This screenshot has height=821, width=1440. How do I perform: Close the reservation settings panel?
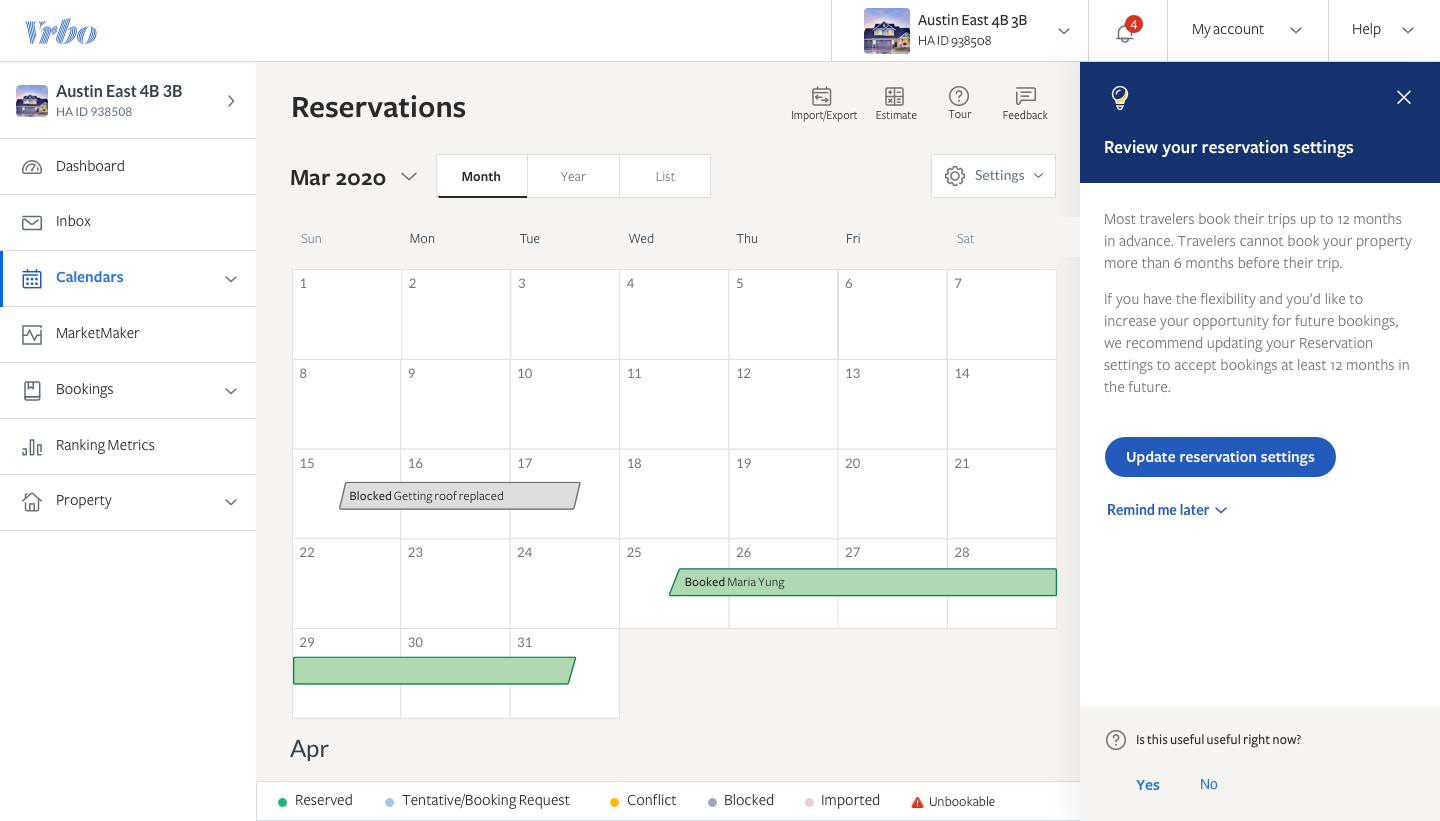point(1404,97)
